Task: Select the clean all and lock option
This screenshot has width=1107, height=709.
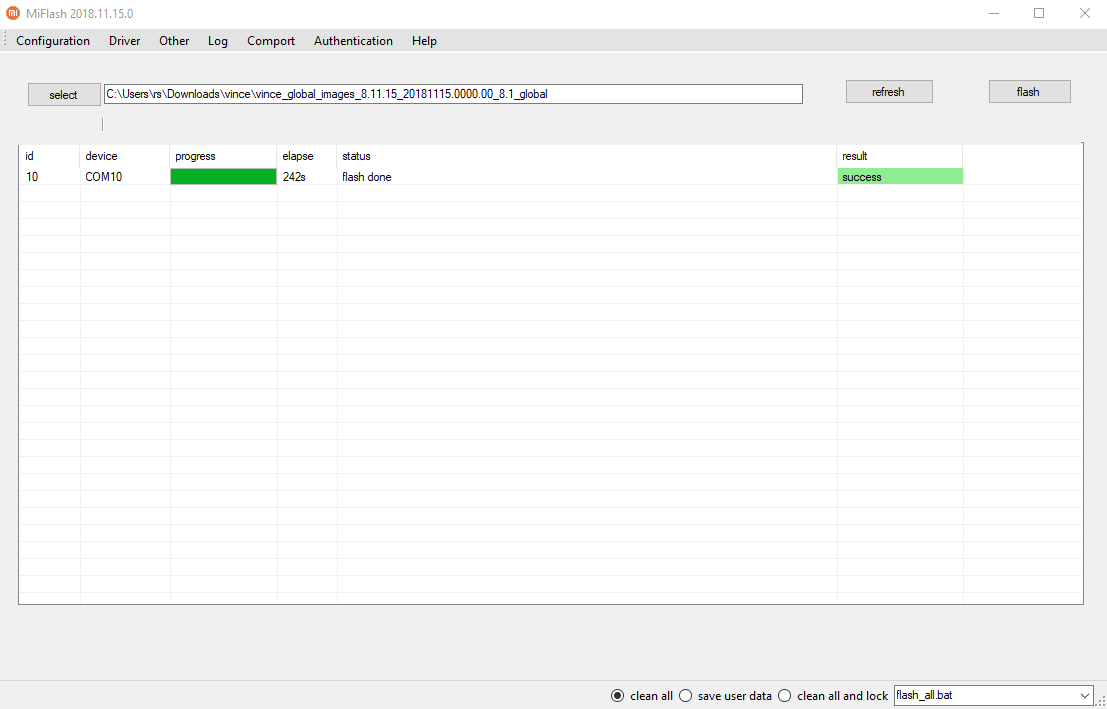Action: click(832, 696)
